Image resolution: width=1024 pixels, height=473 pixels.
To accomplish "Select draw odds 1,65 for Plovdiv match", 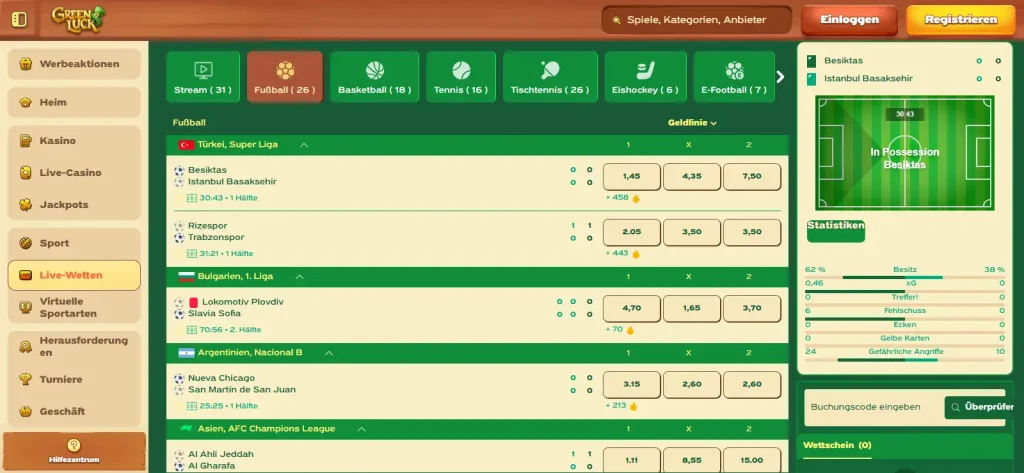I will [692, 308].
